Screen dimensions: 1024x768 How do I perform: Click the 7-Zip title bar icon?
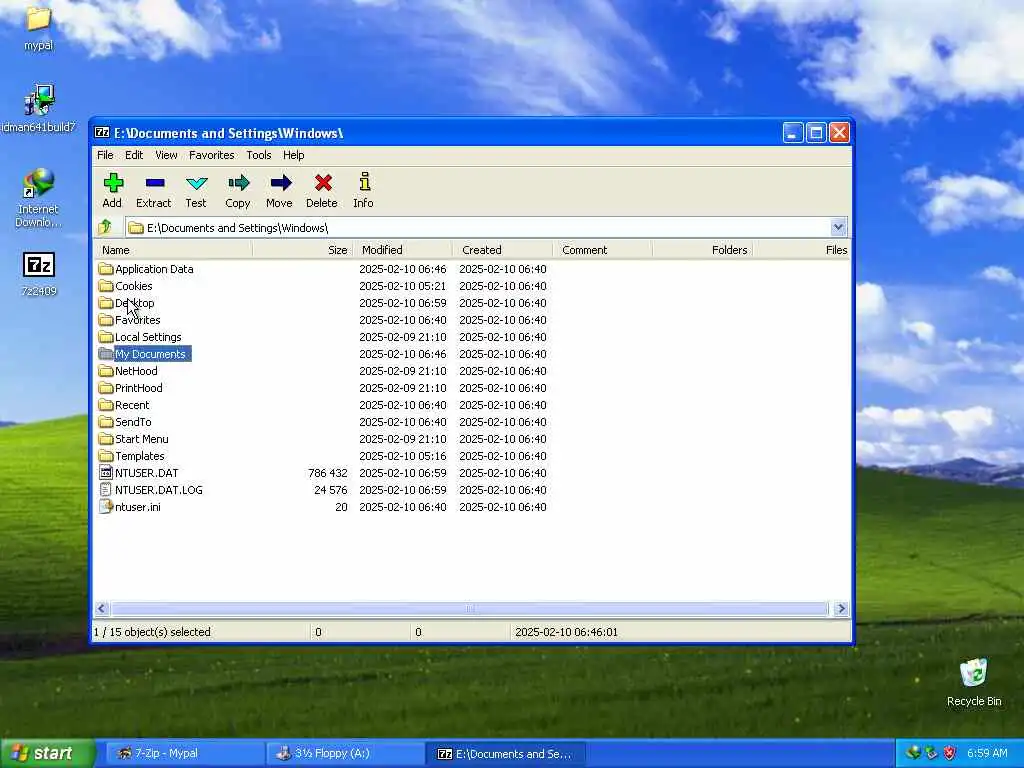[x=102, y=133]
